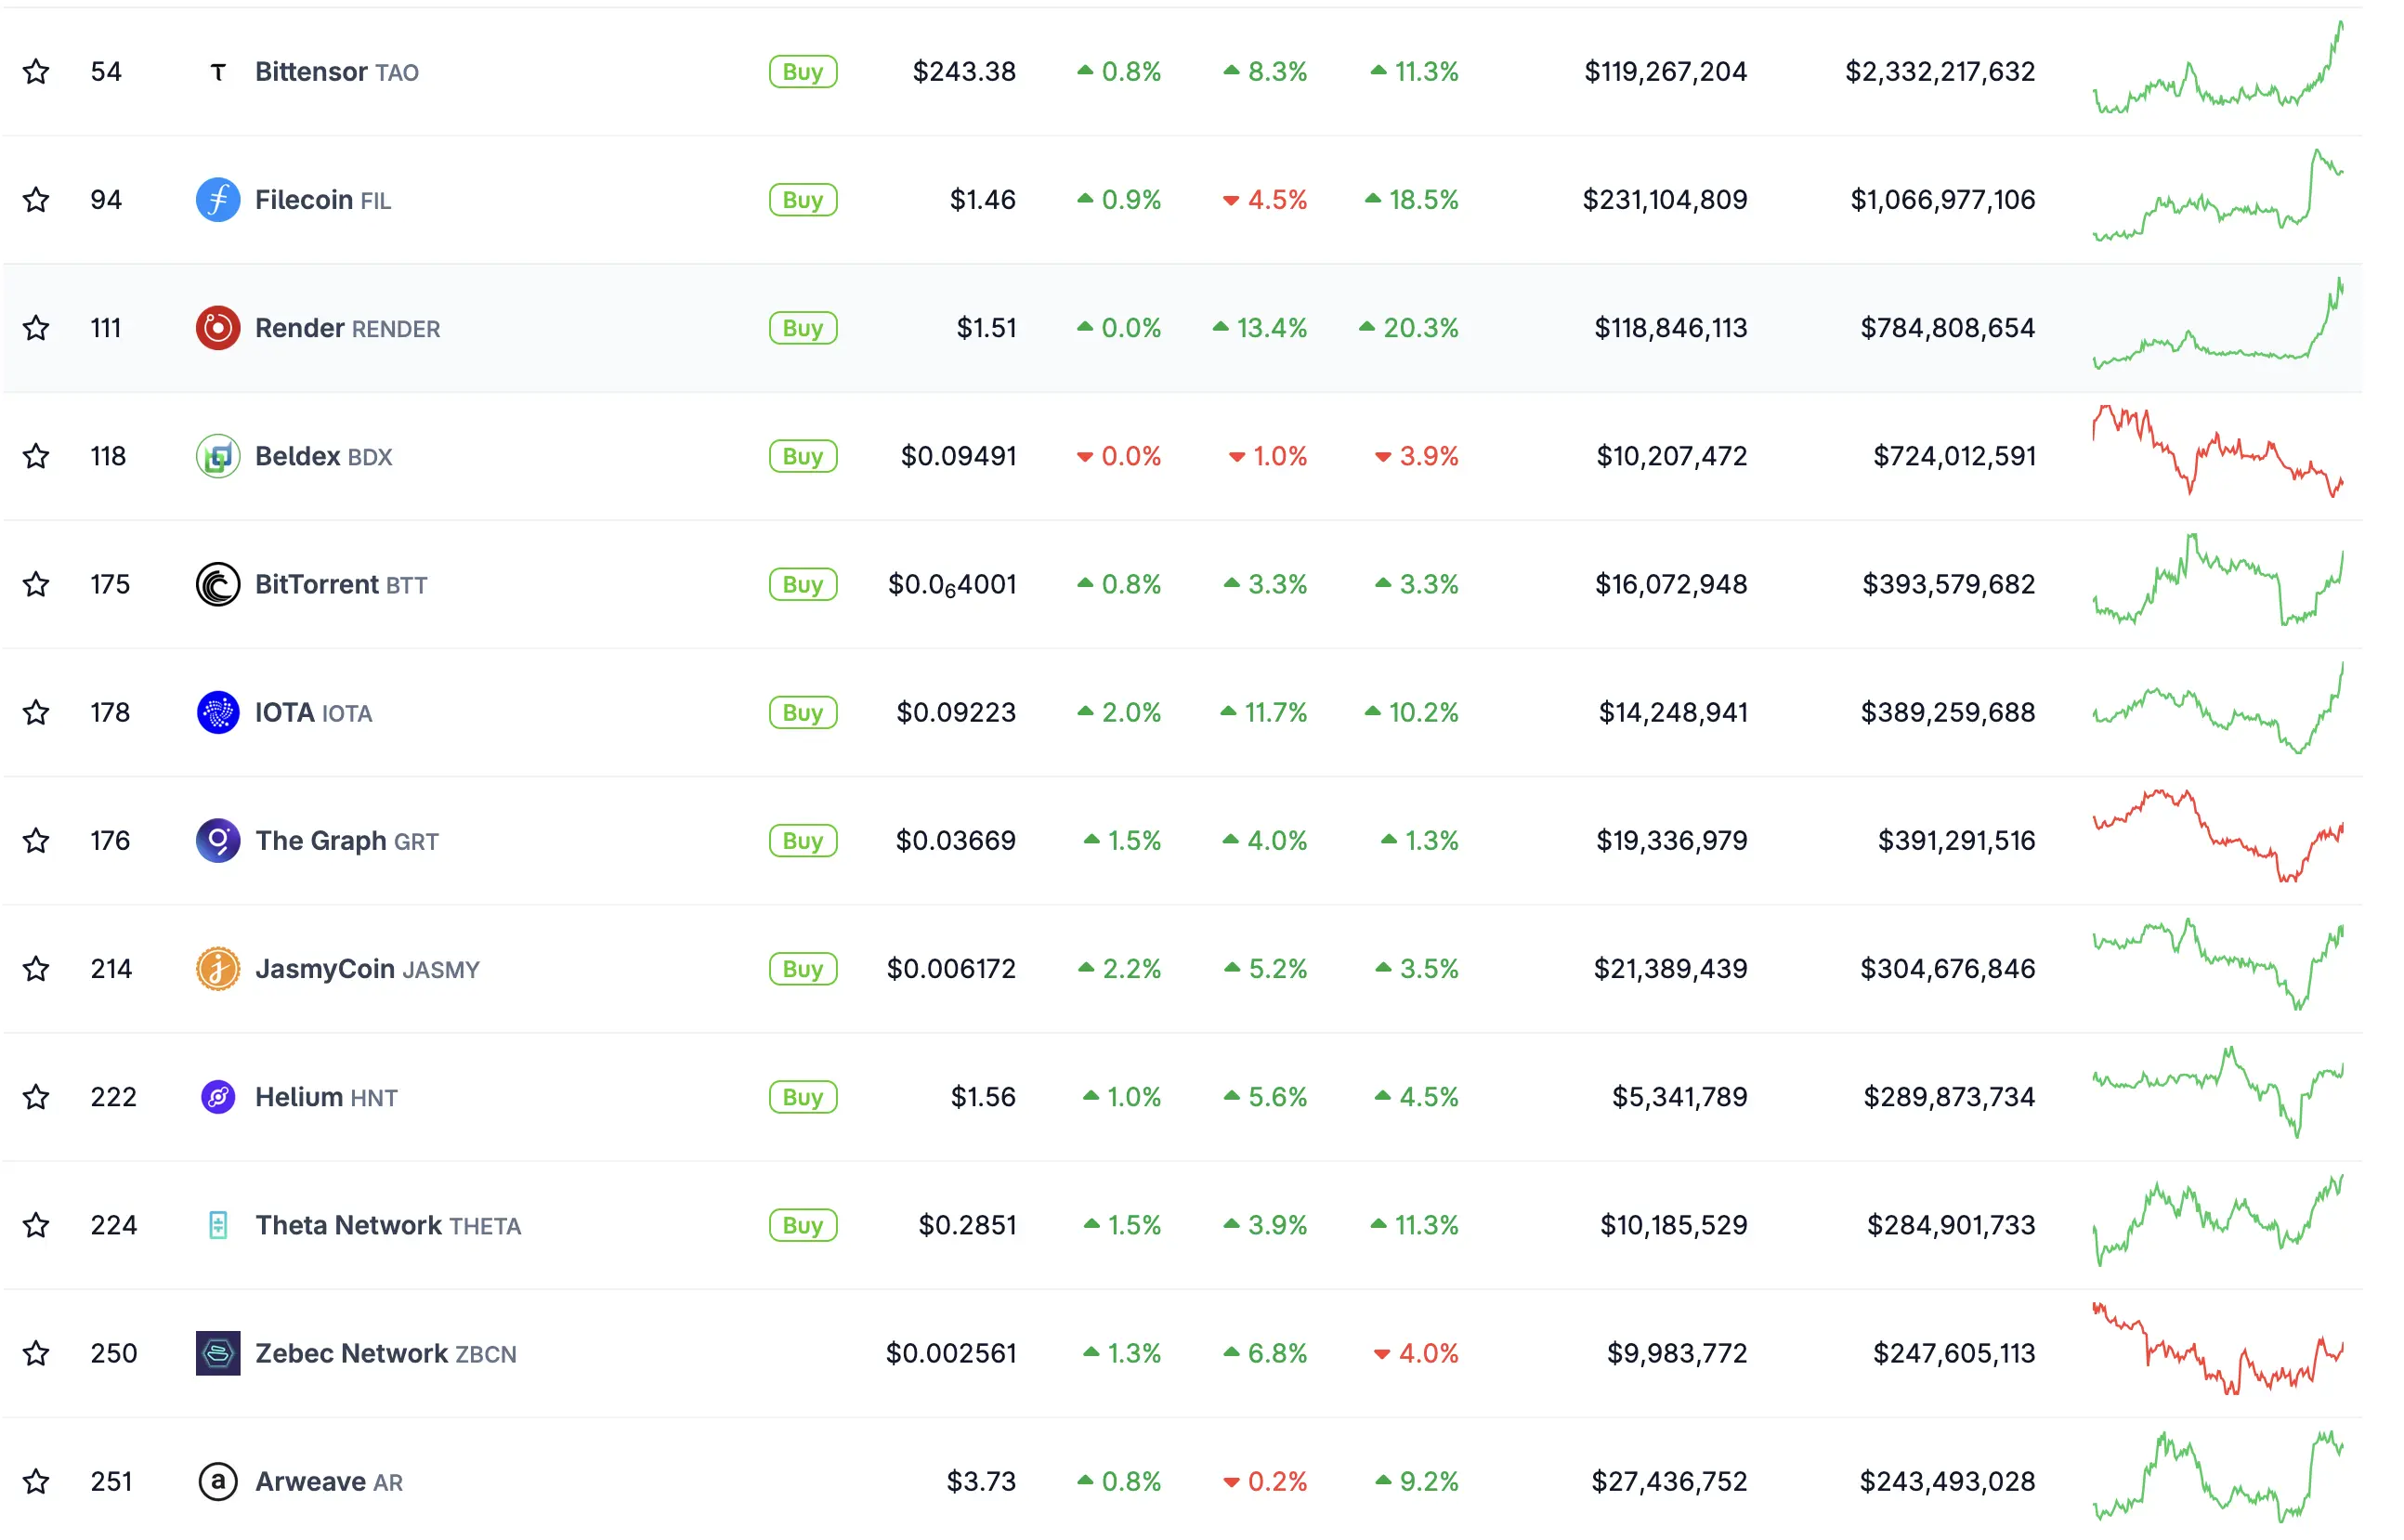
Task: Star Filecoin to favorite it
Action: coord(36,199)
